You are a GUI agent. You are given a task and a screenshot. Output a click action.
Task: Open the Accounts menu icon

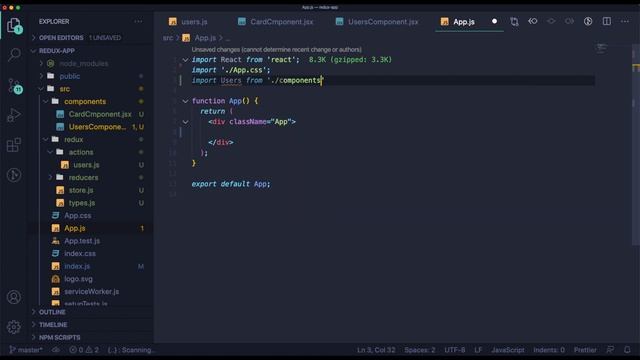(x=14, y=297)
